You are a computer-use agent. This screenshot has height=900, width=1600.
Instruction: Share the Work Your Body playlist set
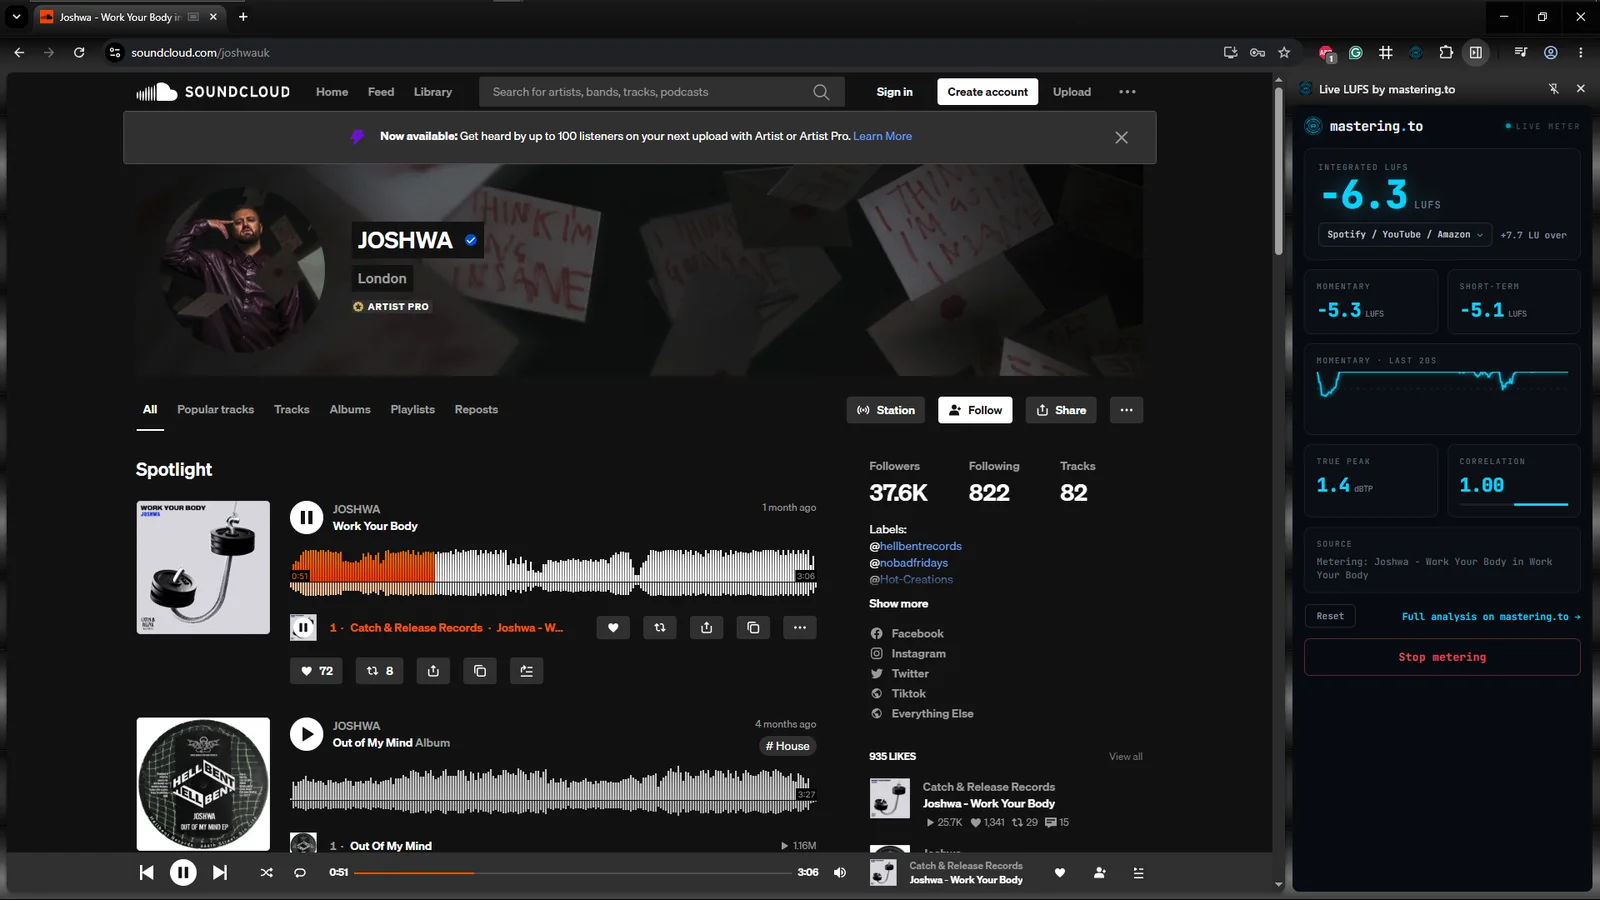click(x=433, y=671)
